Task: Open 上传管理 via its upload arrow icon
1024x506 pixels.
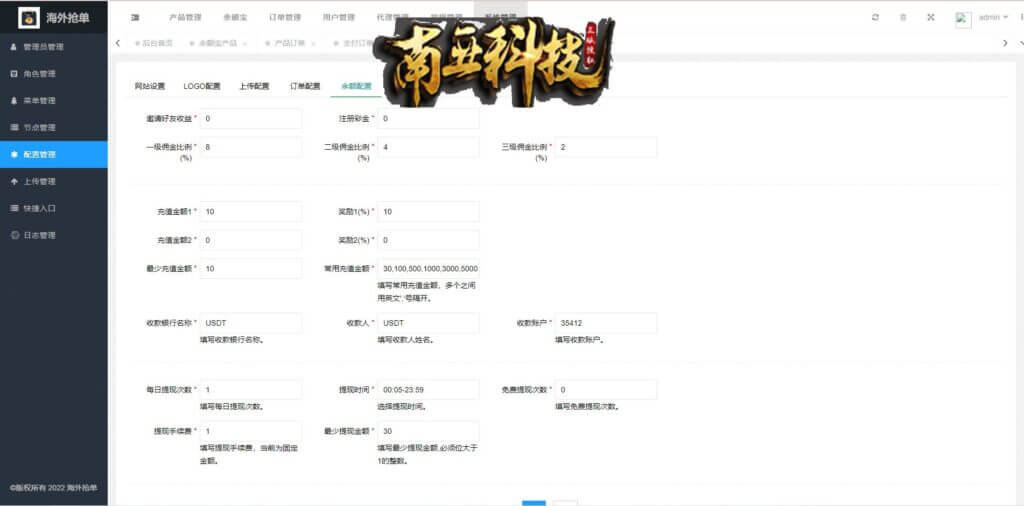Action: click(x=14, y=182)
